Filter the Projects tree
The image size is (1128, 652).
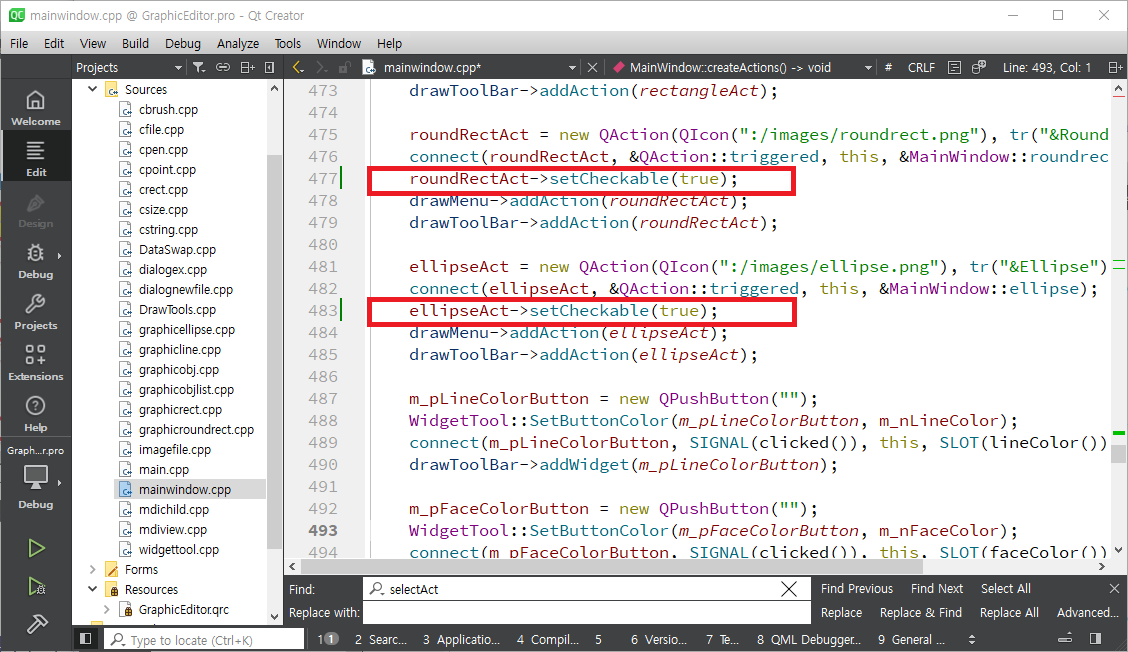click(199, 68)
